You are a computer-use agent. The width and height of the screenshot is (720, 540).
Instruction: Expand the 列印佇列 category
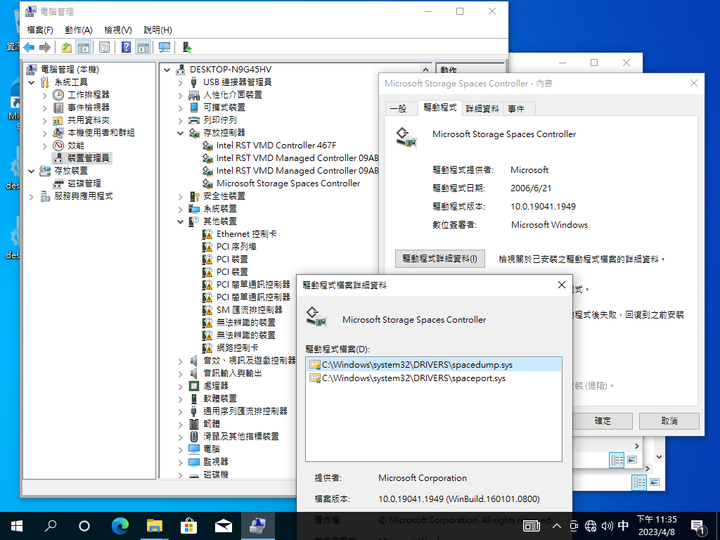click(180, 121)
